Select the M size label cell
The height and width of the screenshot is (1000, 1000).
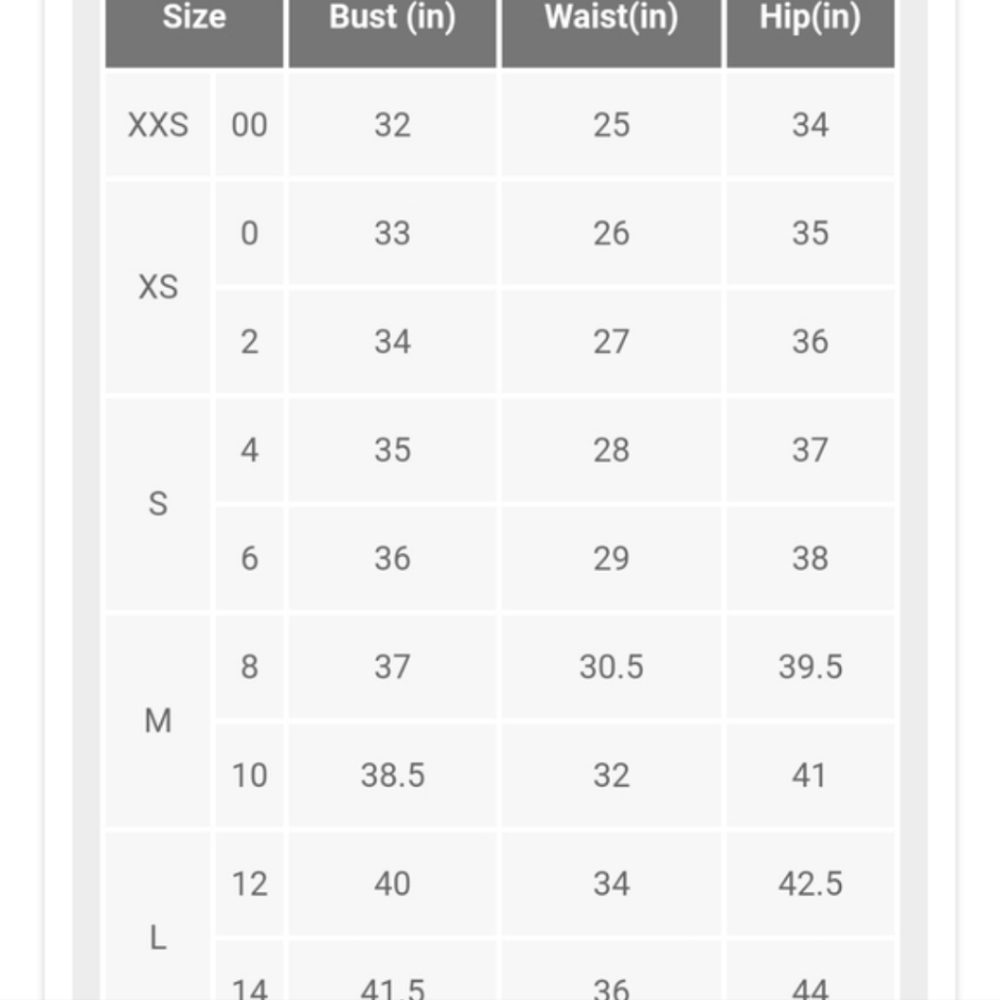158,721
